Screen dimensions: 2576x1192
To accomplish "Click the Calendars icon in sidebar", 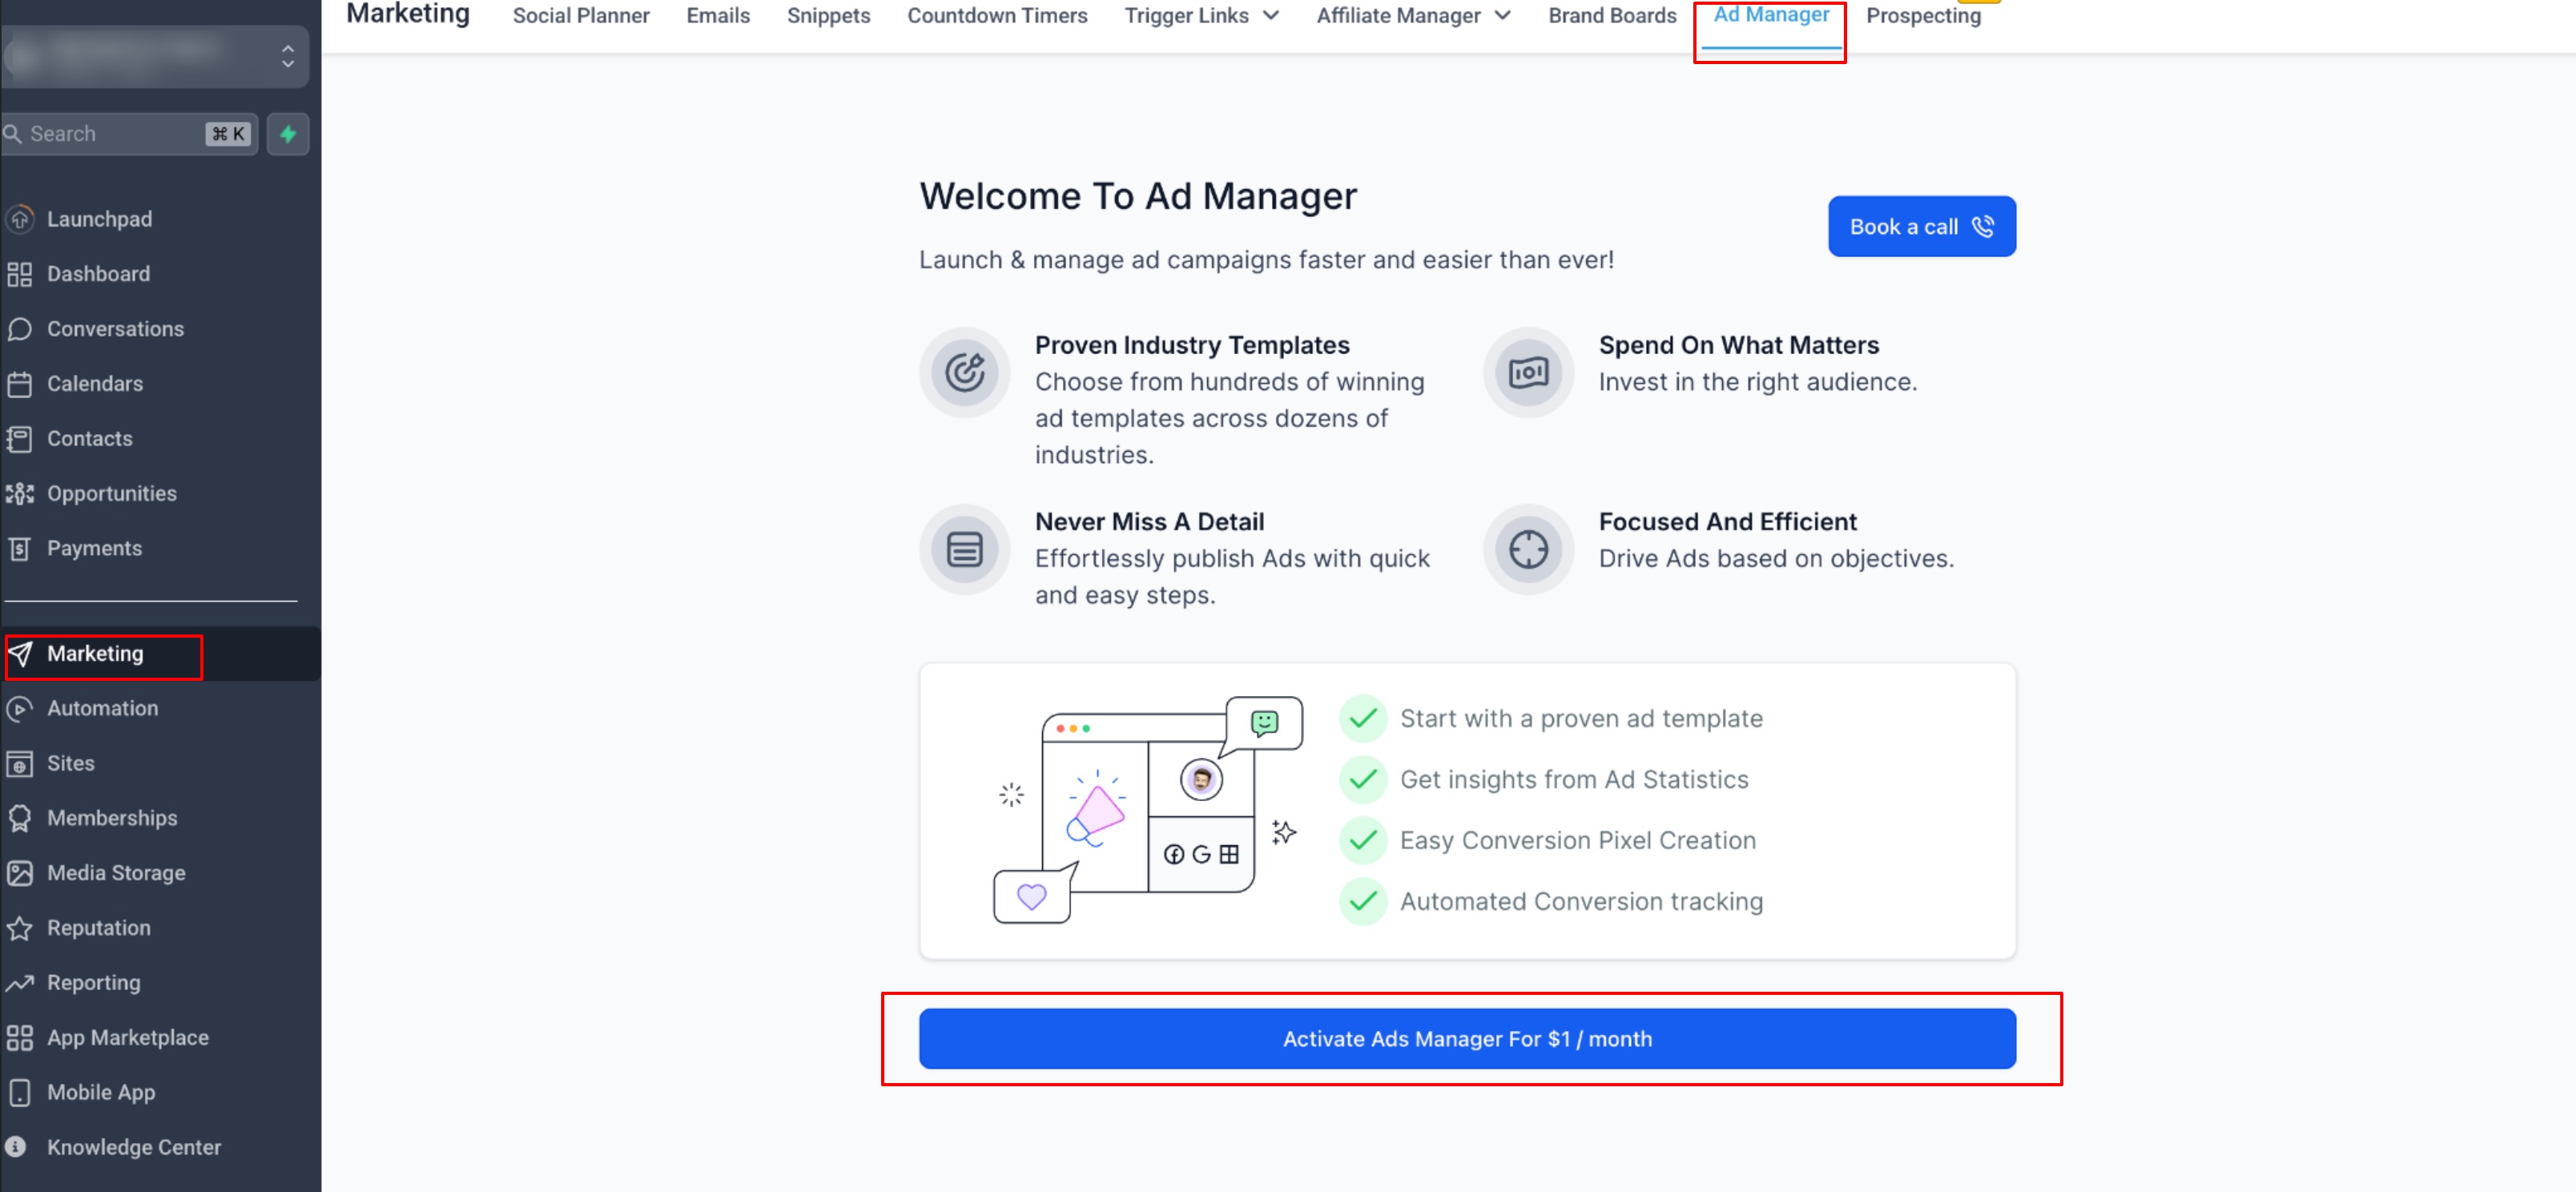I will pos(20,384).
